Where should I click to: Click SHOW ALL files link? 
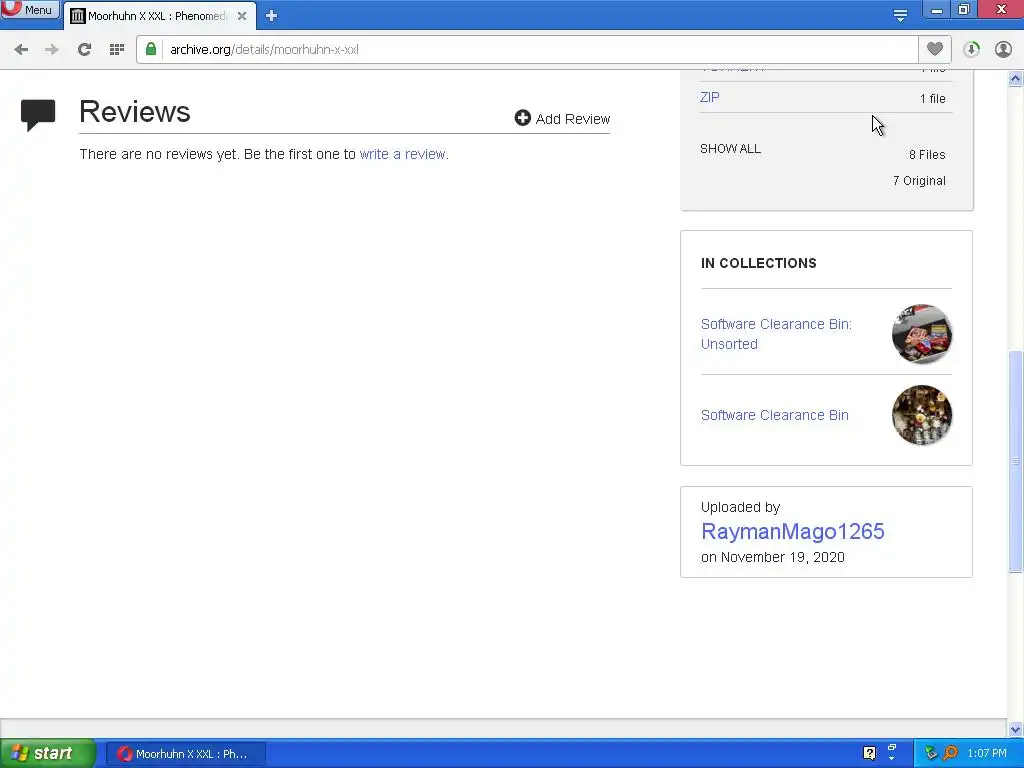pos(730,149)
